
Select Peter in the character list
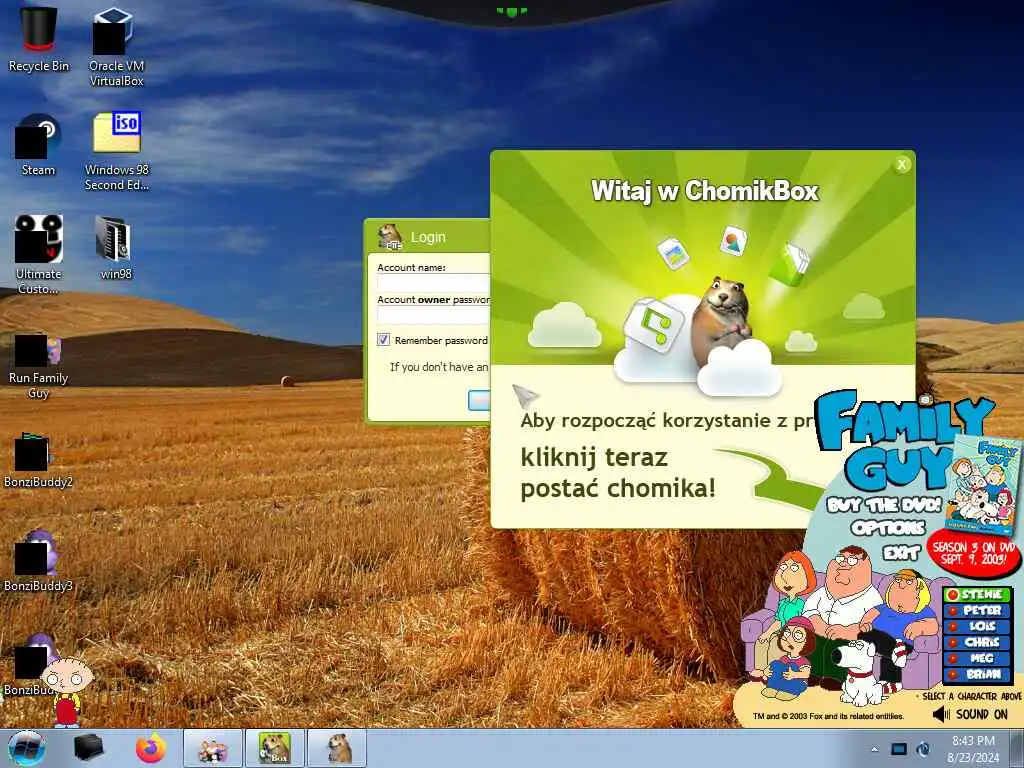[978, 610]
